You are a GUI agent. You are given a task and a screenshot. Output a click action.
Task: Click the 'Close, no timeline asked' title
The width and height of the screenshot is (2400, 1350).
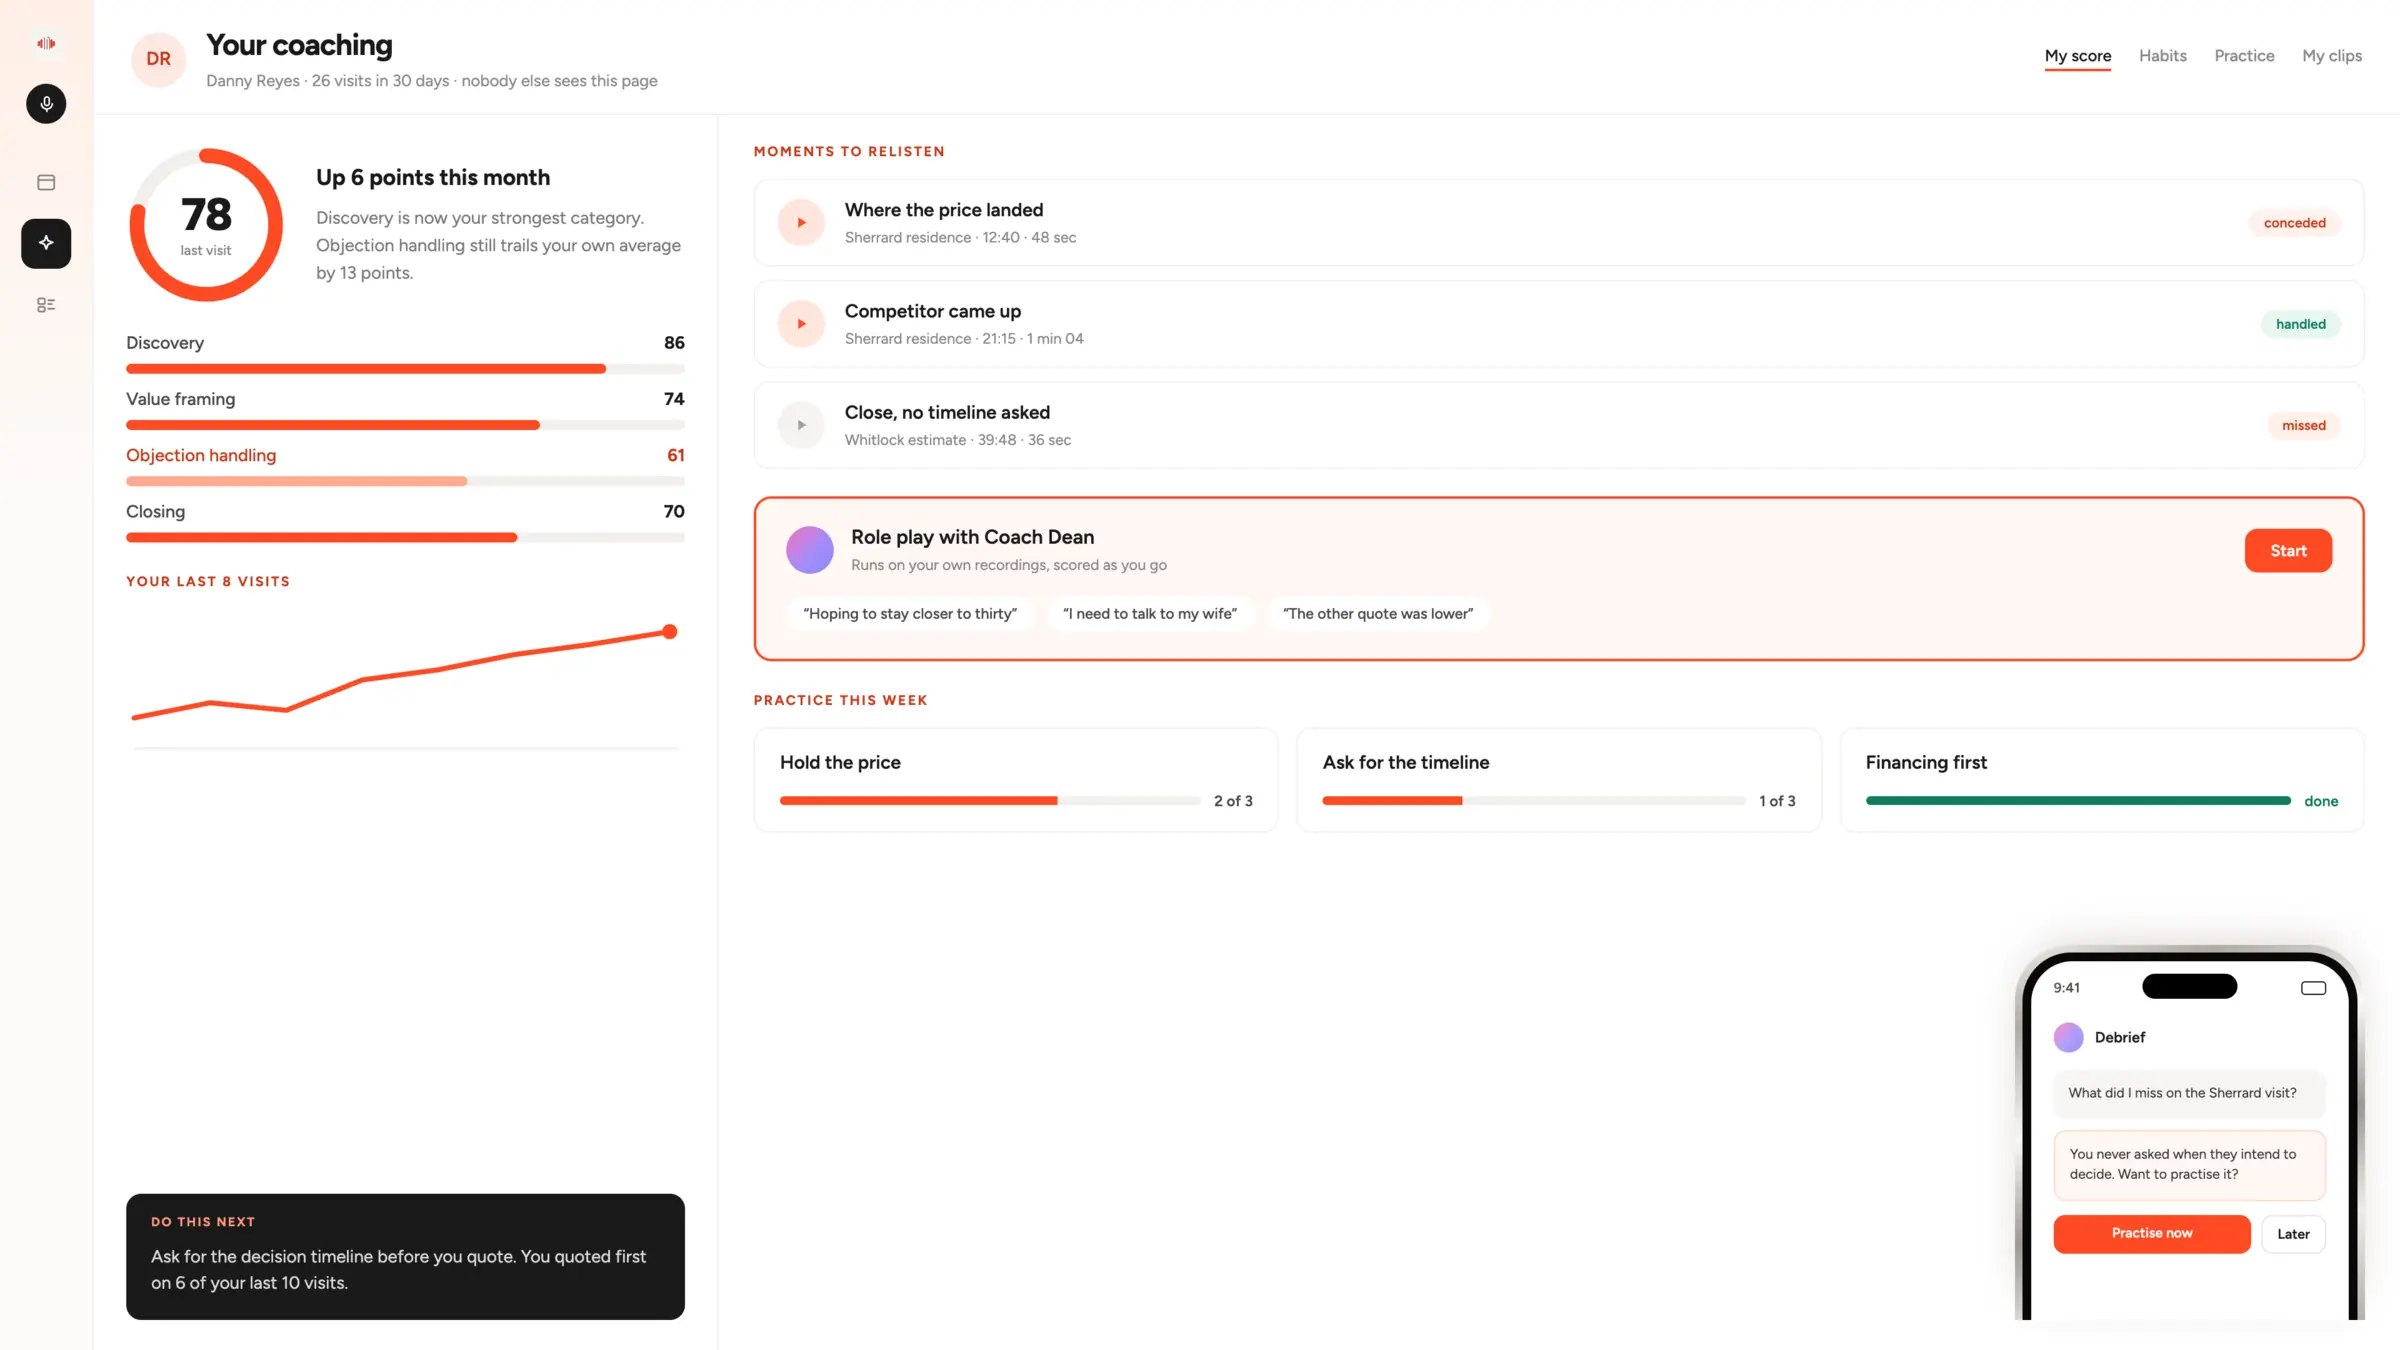tap(946, 412)
